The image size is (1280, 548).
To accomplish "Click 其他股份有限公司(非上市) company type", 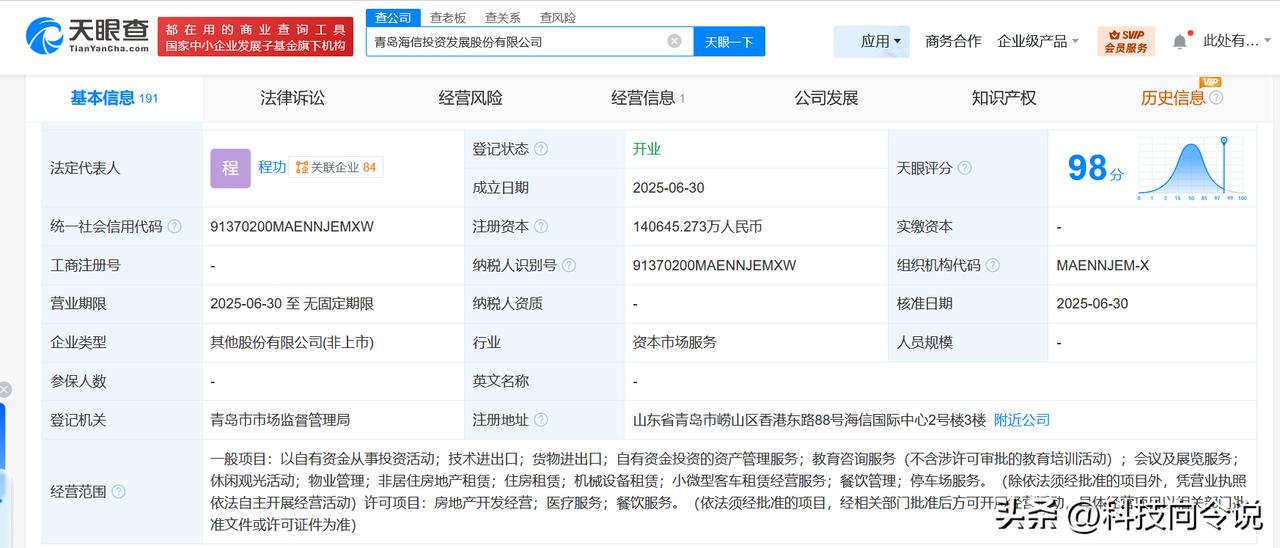I will point(292,342).
